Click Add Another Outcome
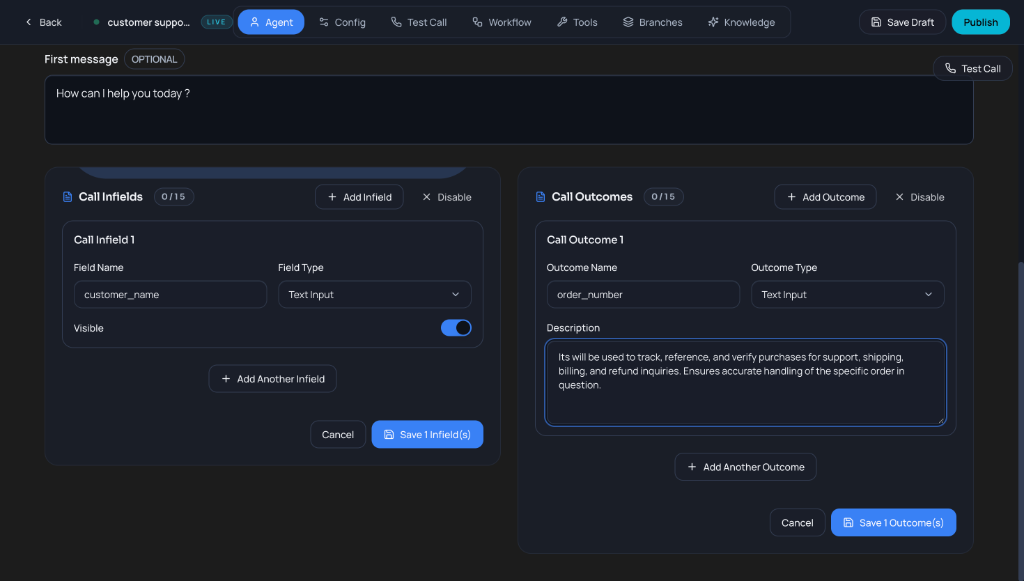 point(745,466)
